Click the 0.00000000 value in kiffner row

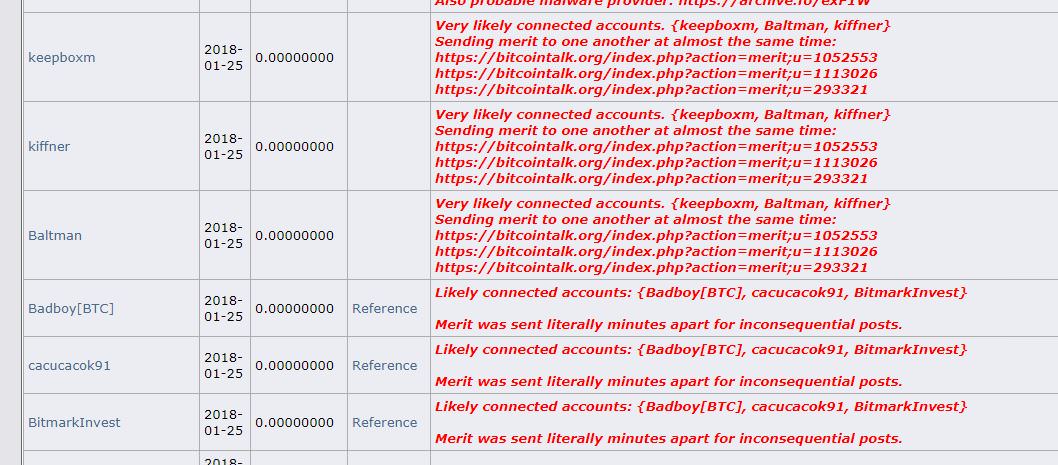(x=294, y=146)
